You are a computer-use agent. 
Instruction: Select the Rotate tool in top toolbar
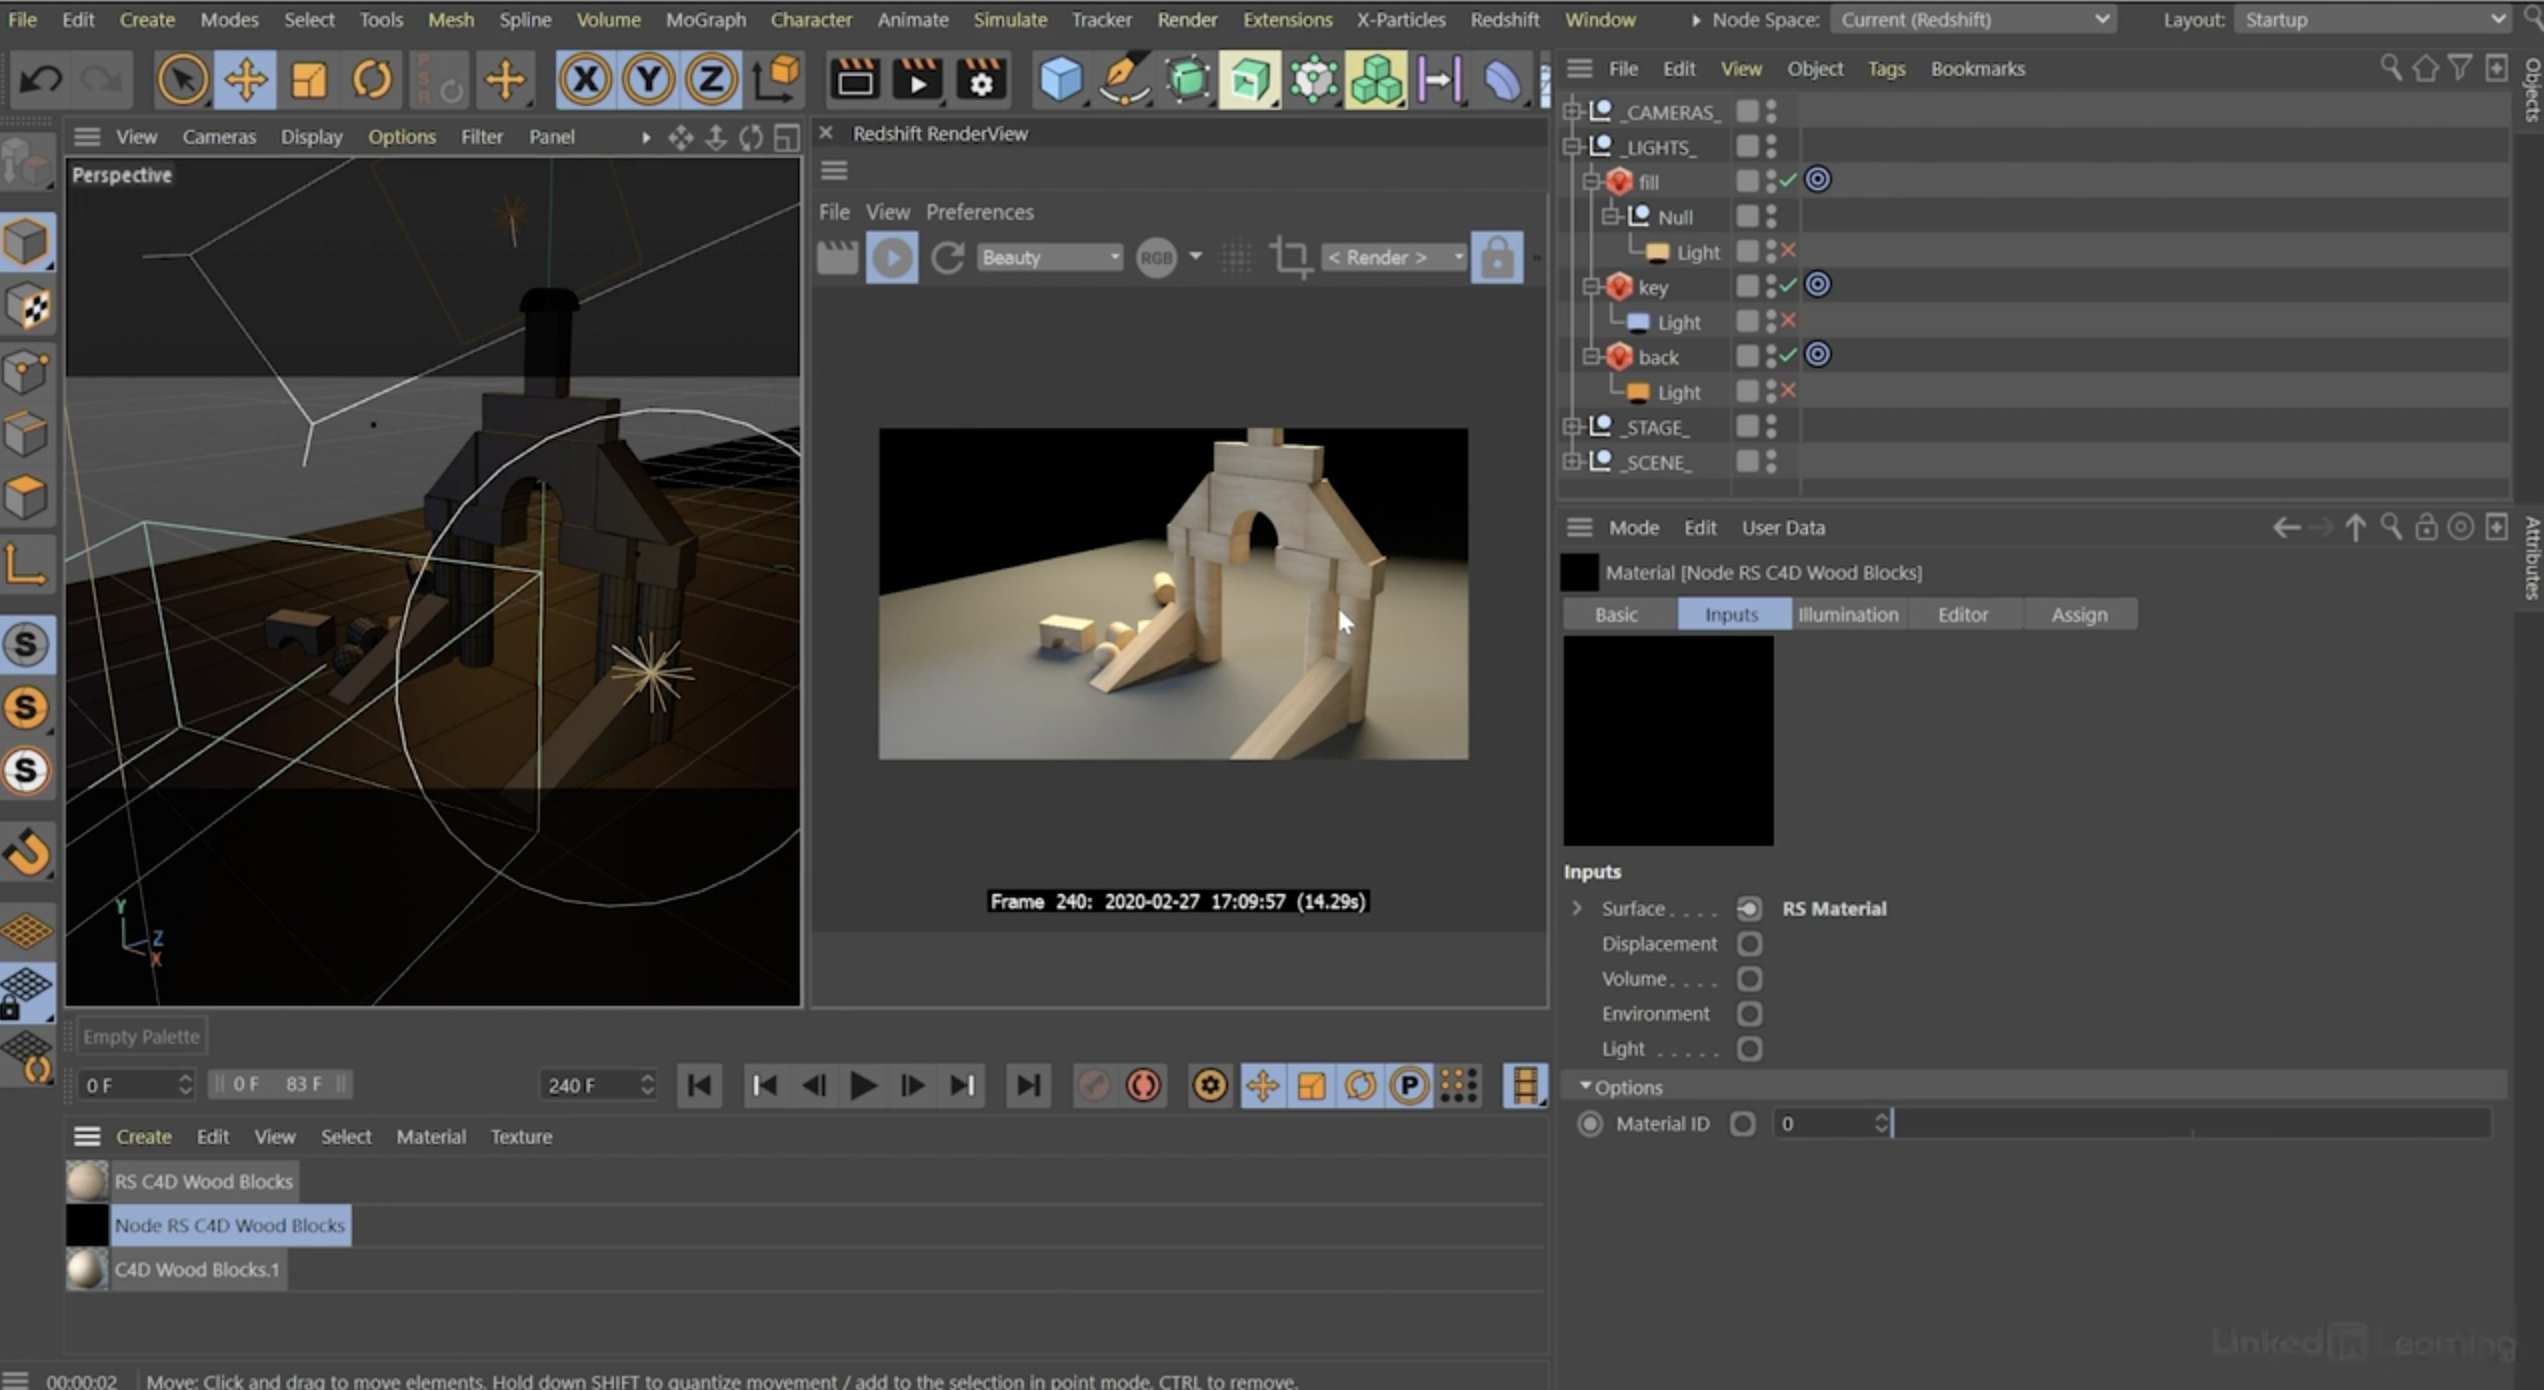click(372, 79)
